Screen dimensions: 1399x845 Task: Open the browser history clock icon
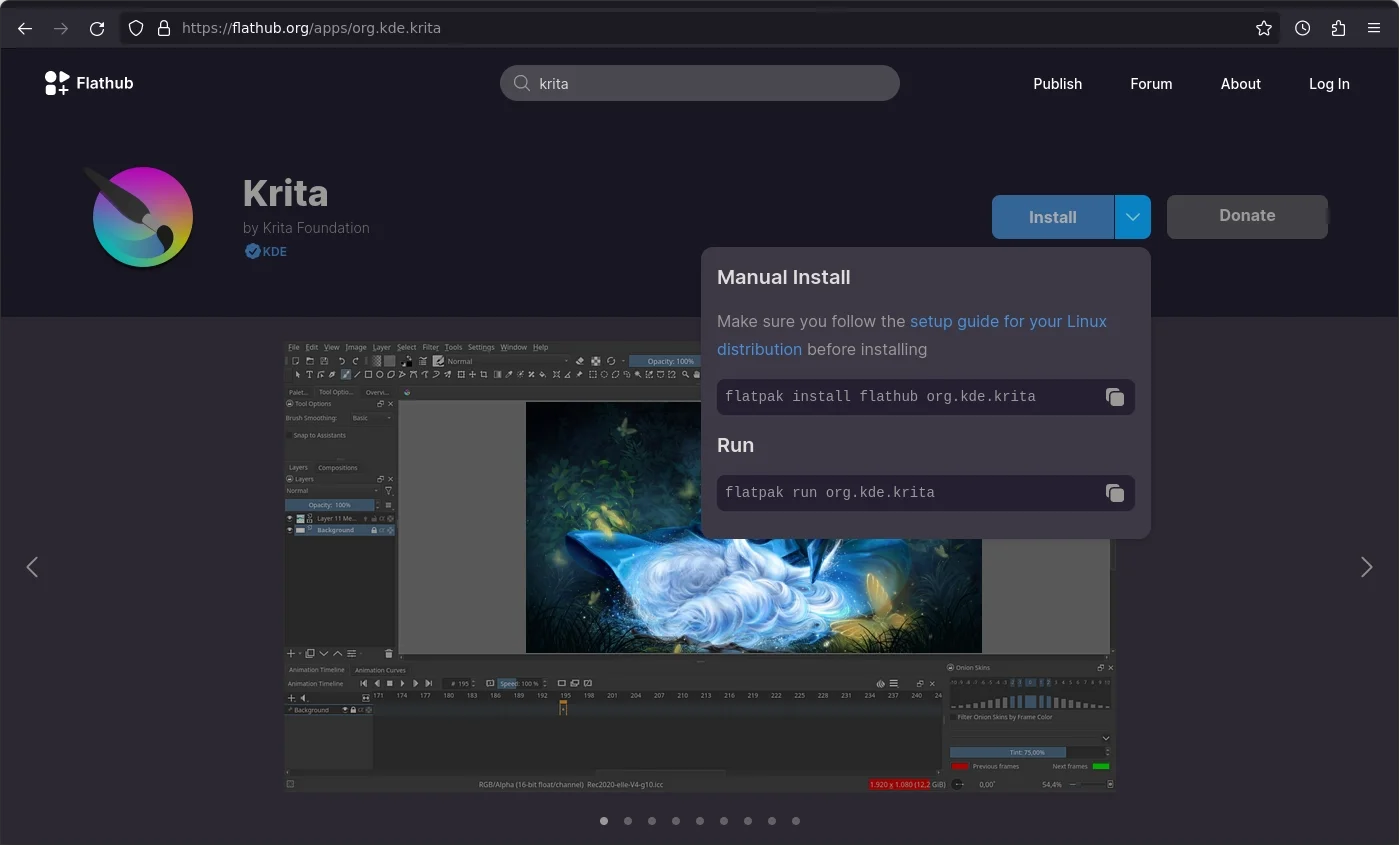click(x=1302, y=28)
